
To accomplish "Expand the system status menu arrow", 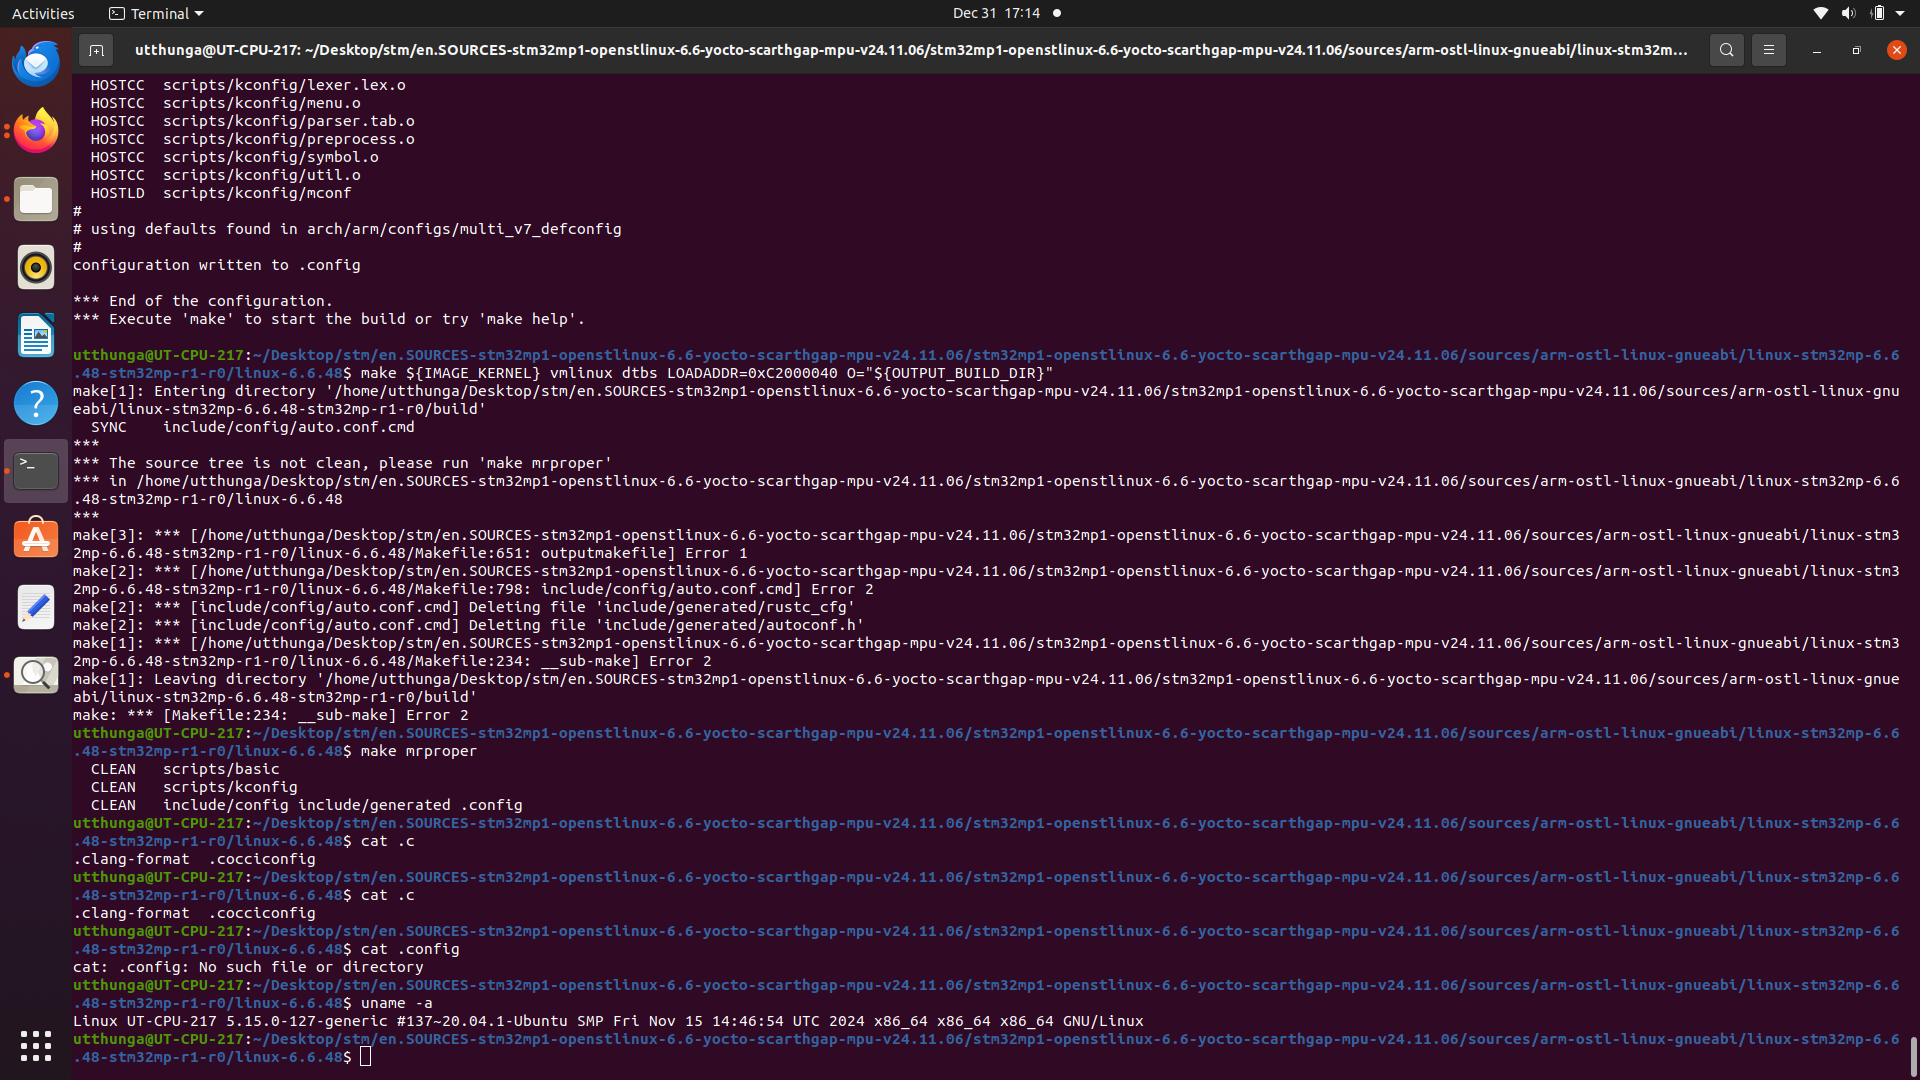I will point(1900,13).
